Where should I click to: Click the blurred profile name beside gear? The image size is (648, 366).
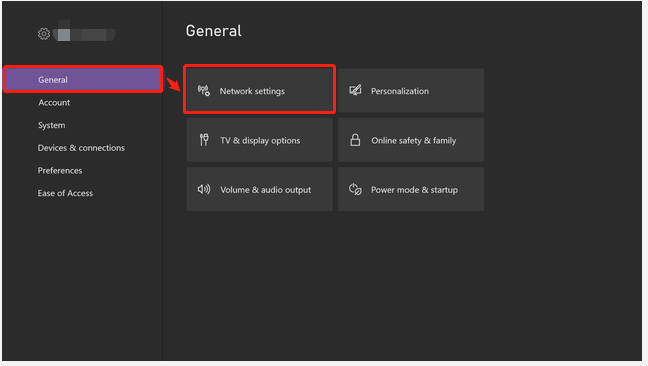[85, 33]
